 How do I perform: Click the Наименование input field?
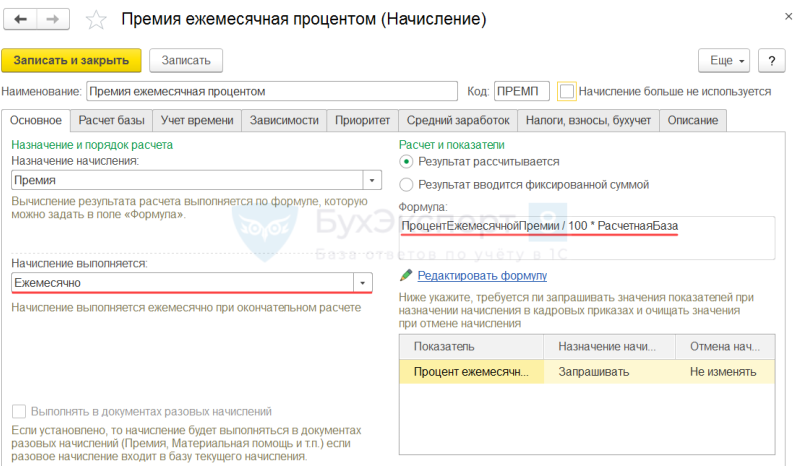272,91
